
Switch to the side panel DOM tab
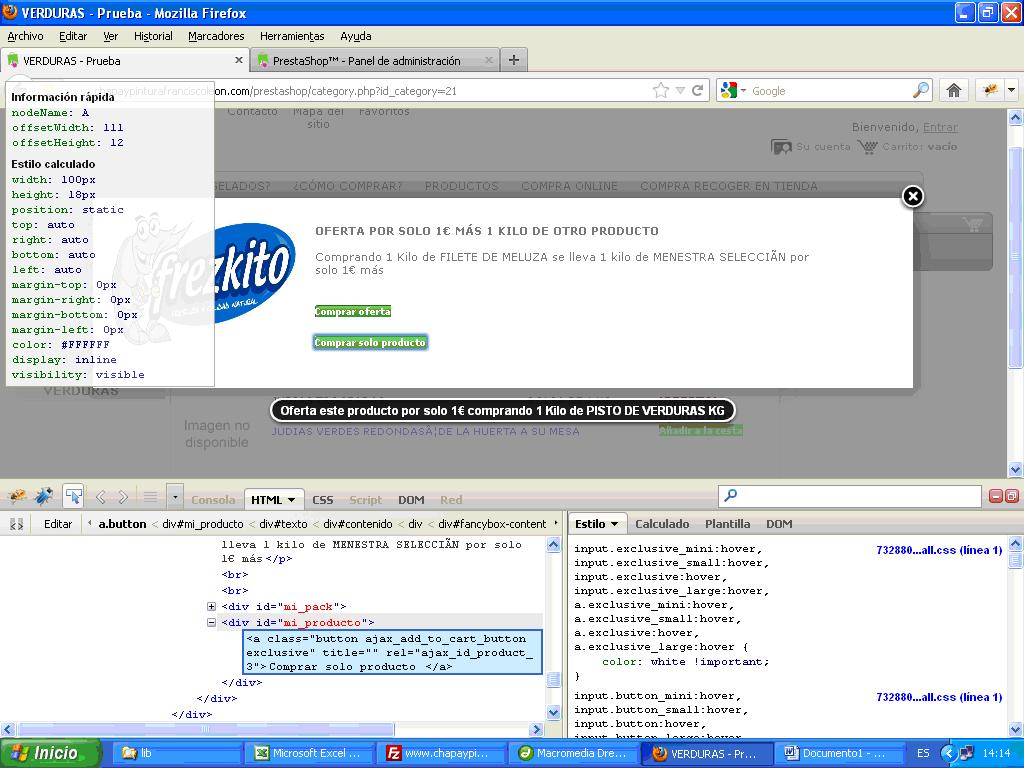point(779,524)
